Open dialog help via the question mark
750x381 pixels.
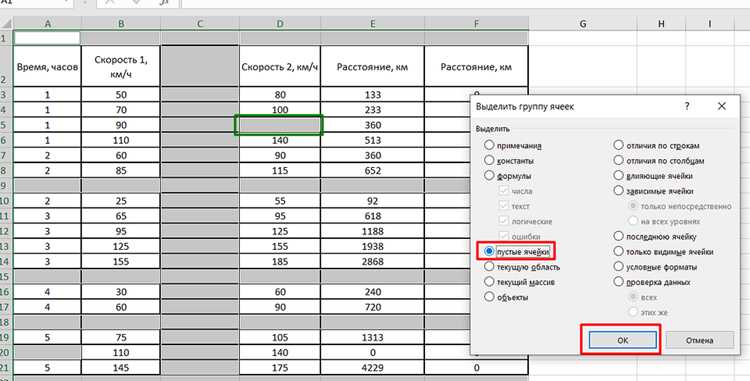coord(687,106)
